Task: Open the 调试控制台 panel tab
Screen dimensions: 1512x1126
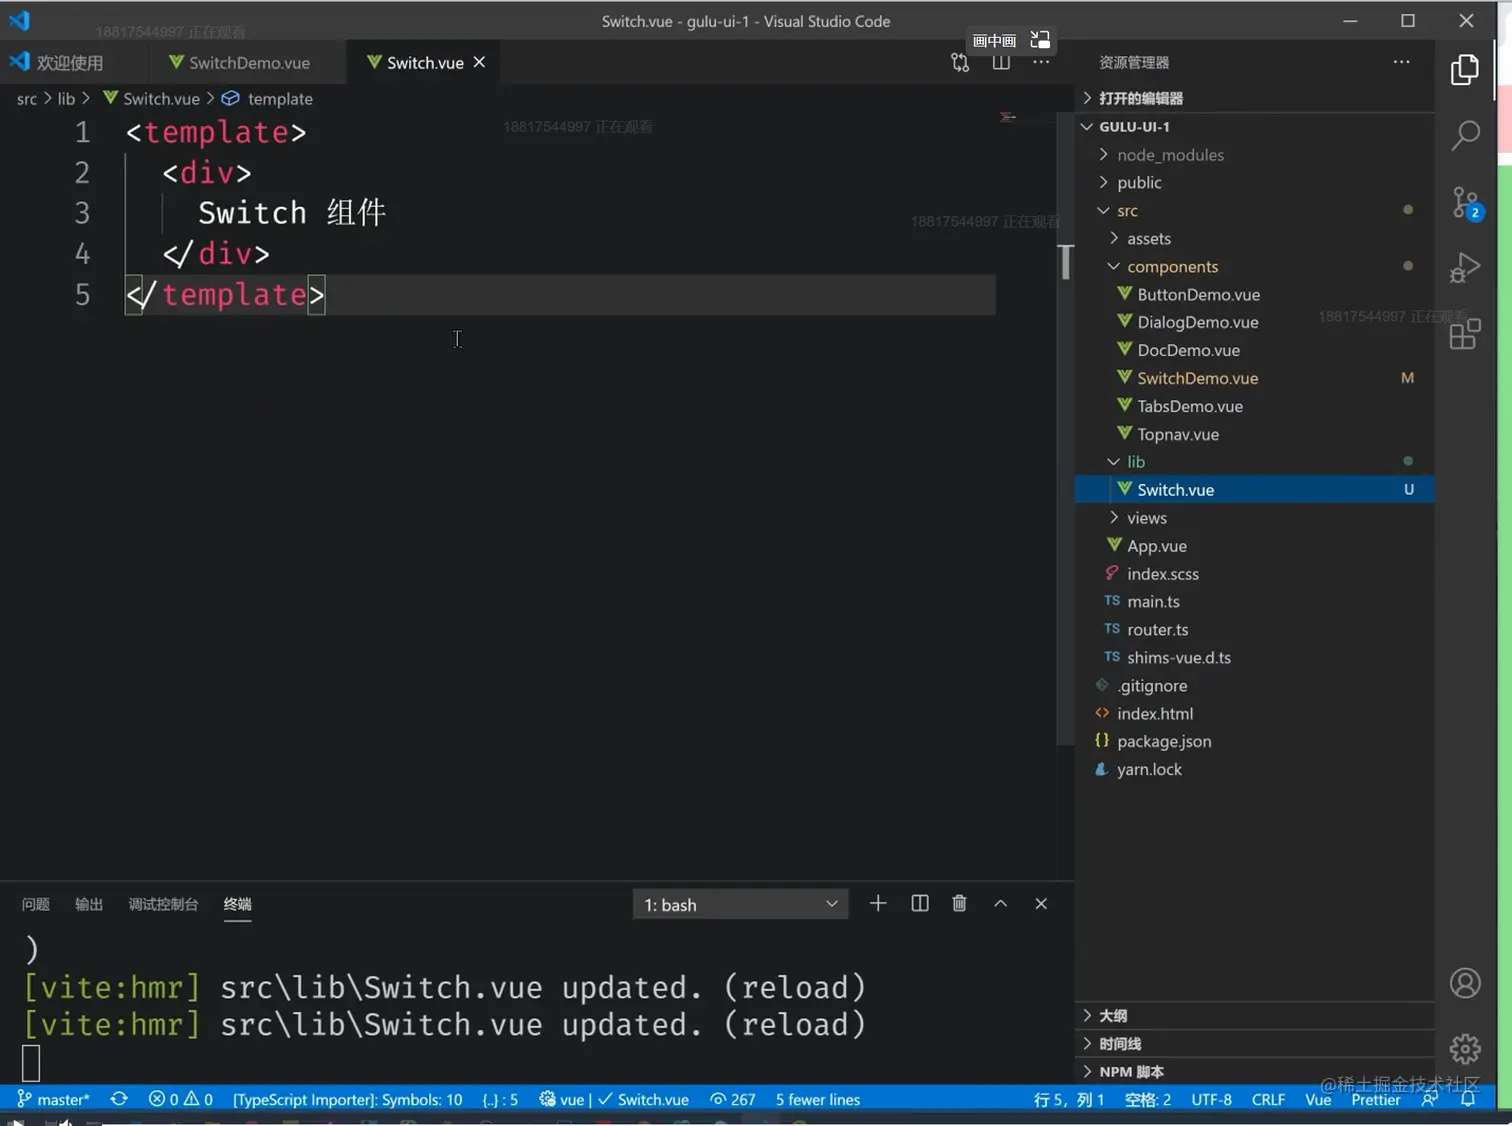Action: coord(163,904)
